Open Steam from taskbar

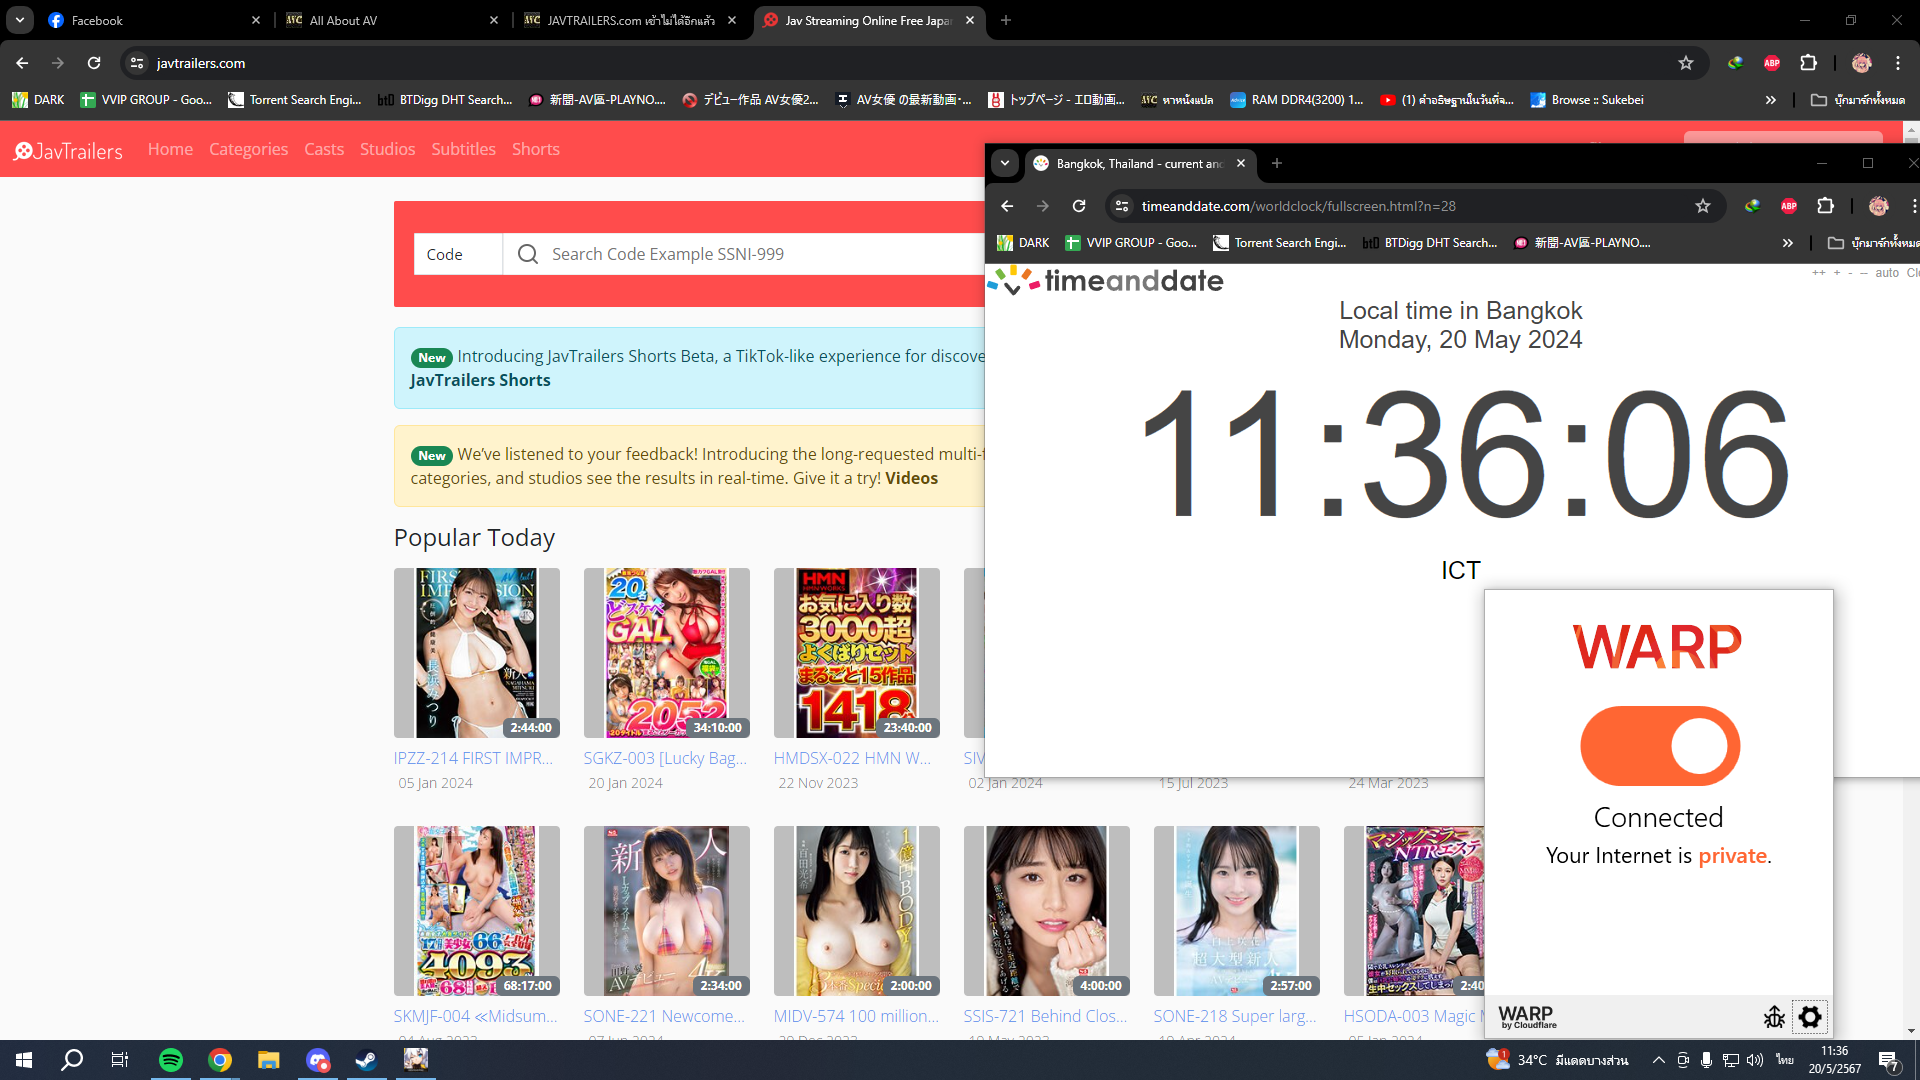click(366, 1060)
